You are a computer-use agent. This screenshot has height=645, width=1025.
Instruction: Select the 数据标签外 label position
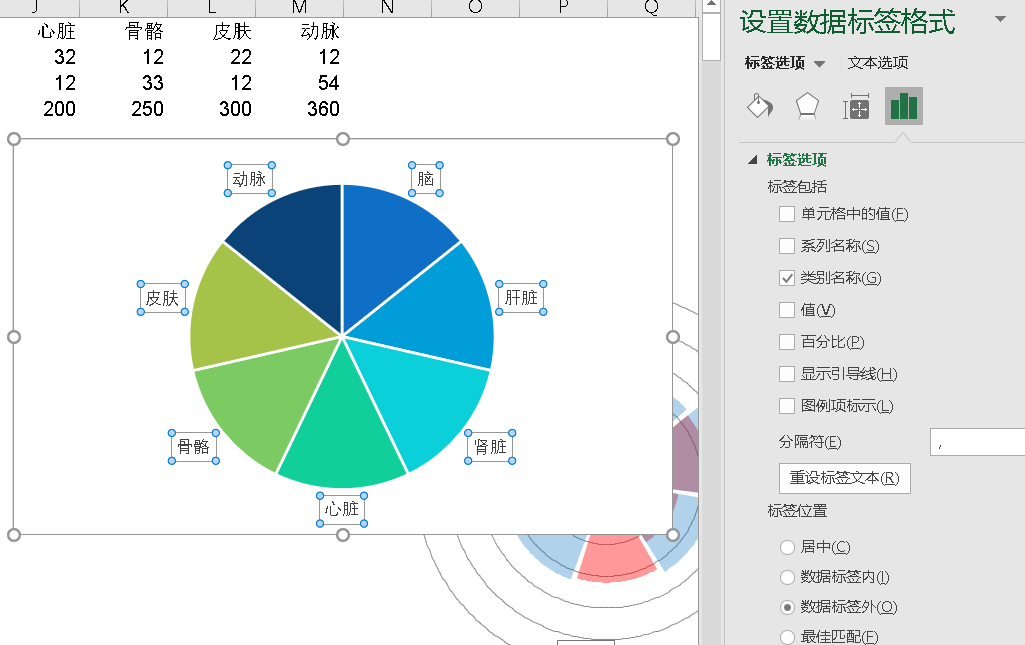788,608
